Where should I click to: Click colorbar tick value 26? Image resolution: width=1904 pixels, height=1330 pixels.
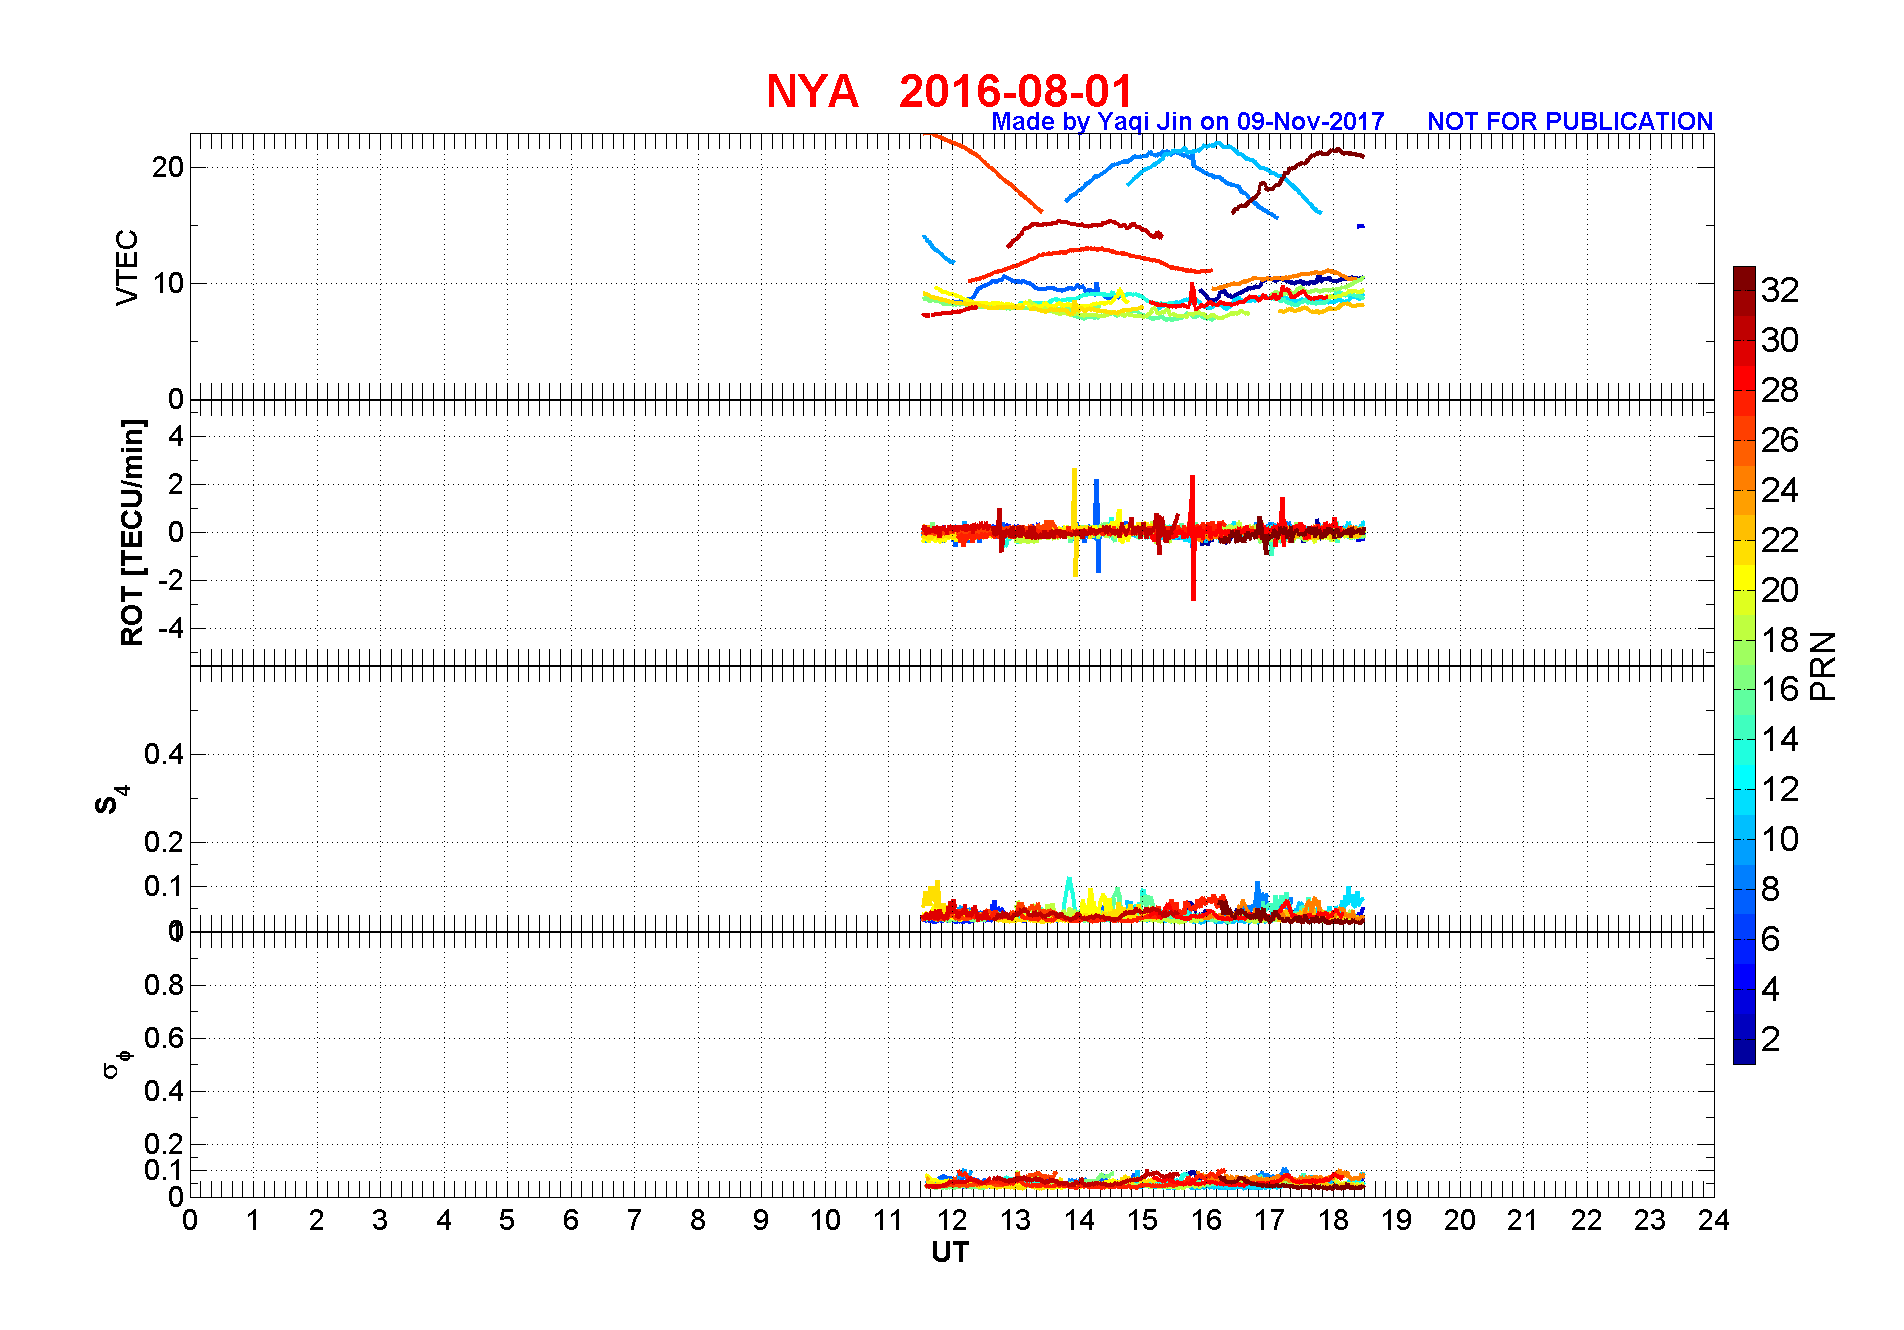point(1780,440)
